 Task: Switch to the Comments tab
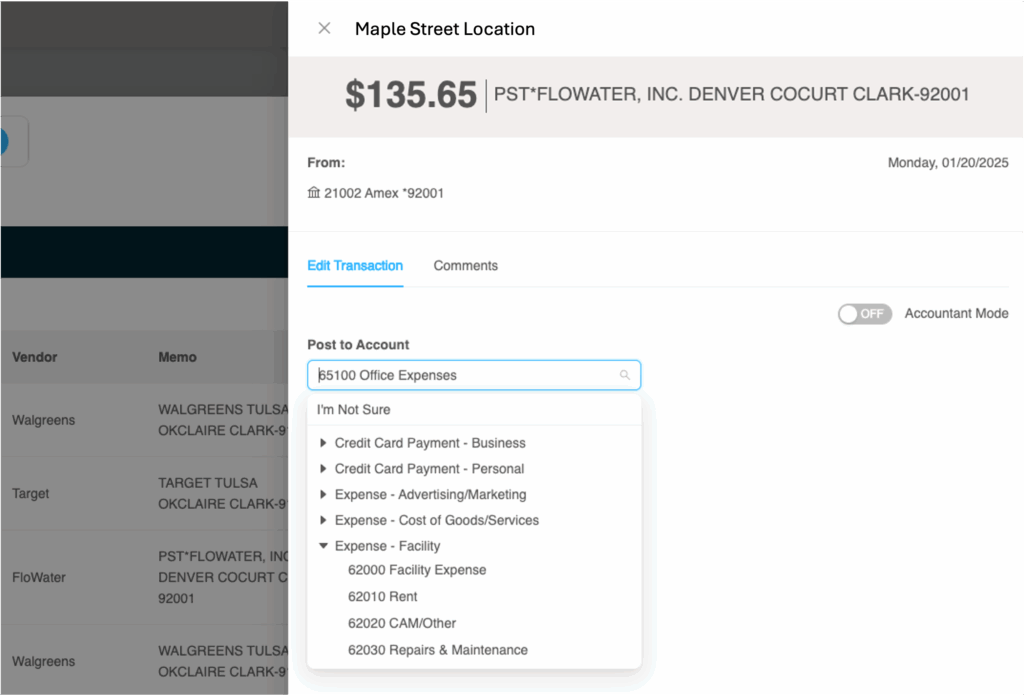[x=465, y=266]
